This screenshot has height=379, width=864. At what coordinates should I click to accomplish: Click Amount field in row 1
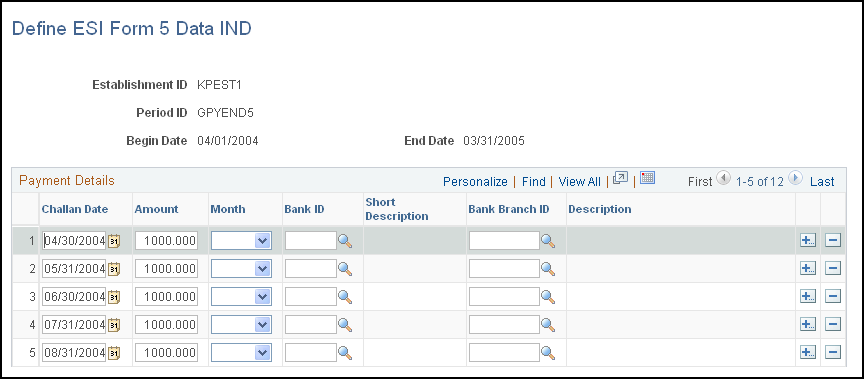pos(166,241)
